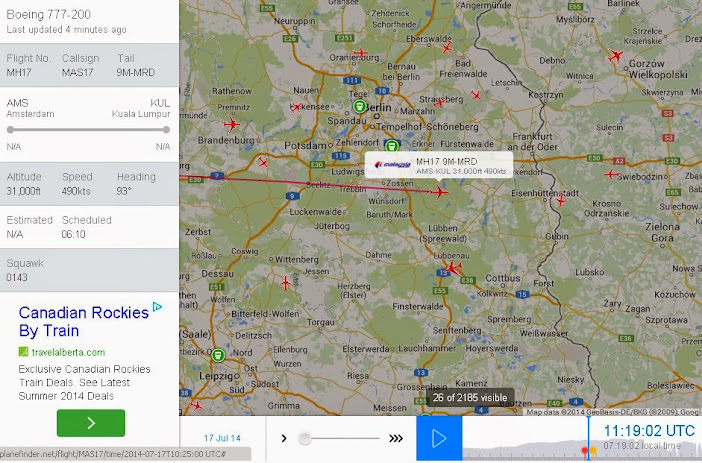
Task: Click the KUL Kuala Lumpur destination label
Action: pos(141,108)
